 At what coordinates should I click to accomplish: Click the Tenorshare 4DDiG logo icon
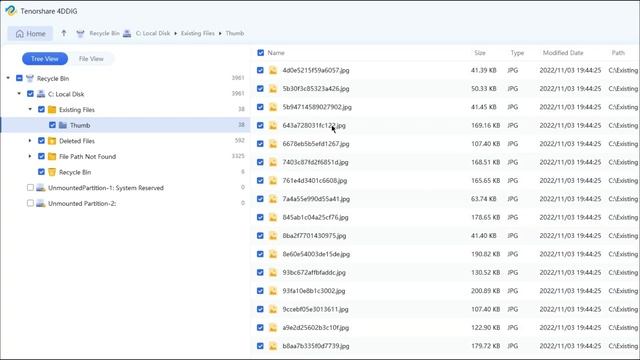click(11, 11)
